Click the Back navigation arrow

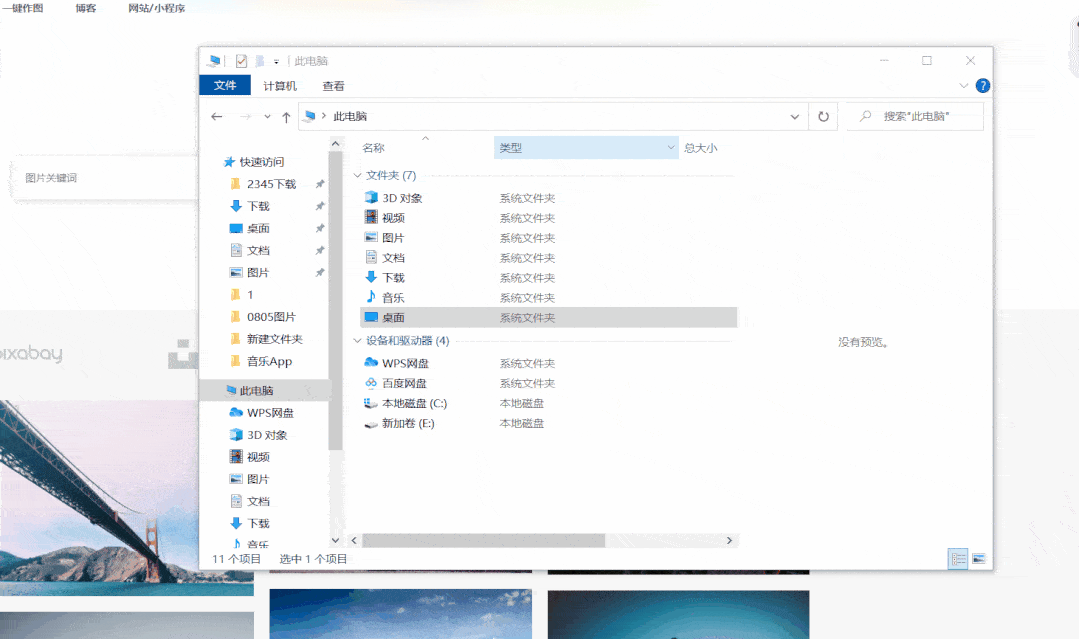tap(217, 117)
